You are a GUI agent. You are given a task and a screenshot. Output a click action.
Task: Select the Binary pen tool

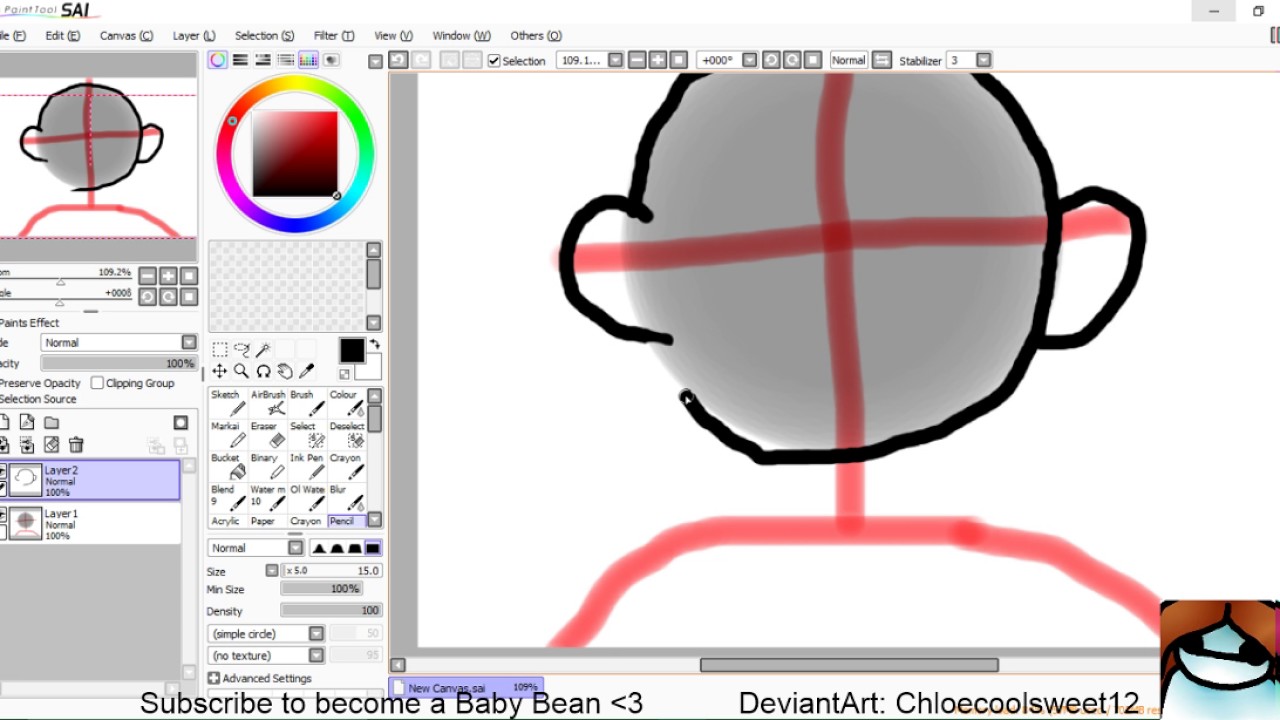click(x=267, y=467)
